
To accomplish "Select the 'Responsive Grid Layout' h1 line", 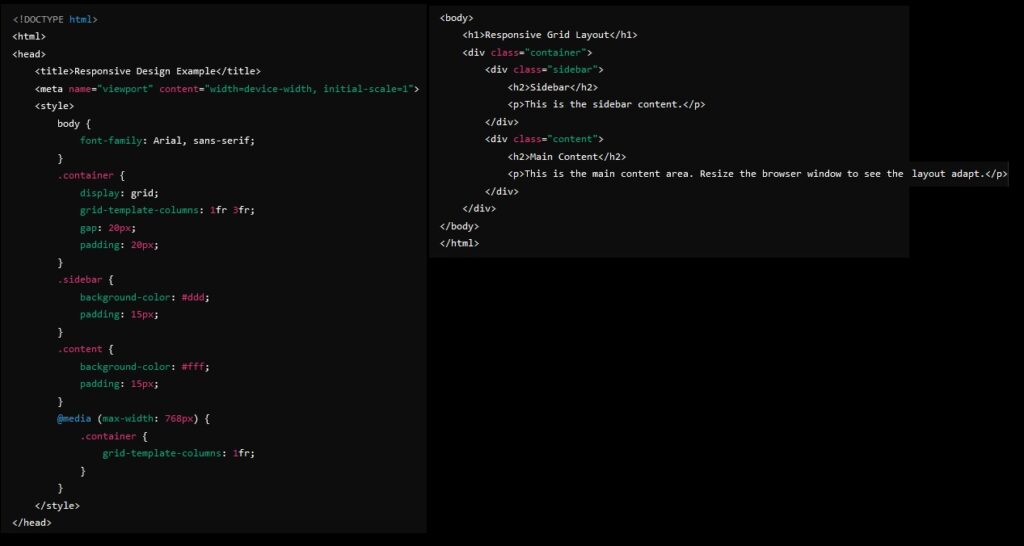I will click(x=550, y=35).
